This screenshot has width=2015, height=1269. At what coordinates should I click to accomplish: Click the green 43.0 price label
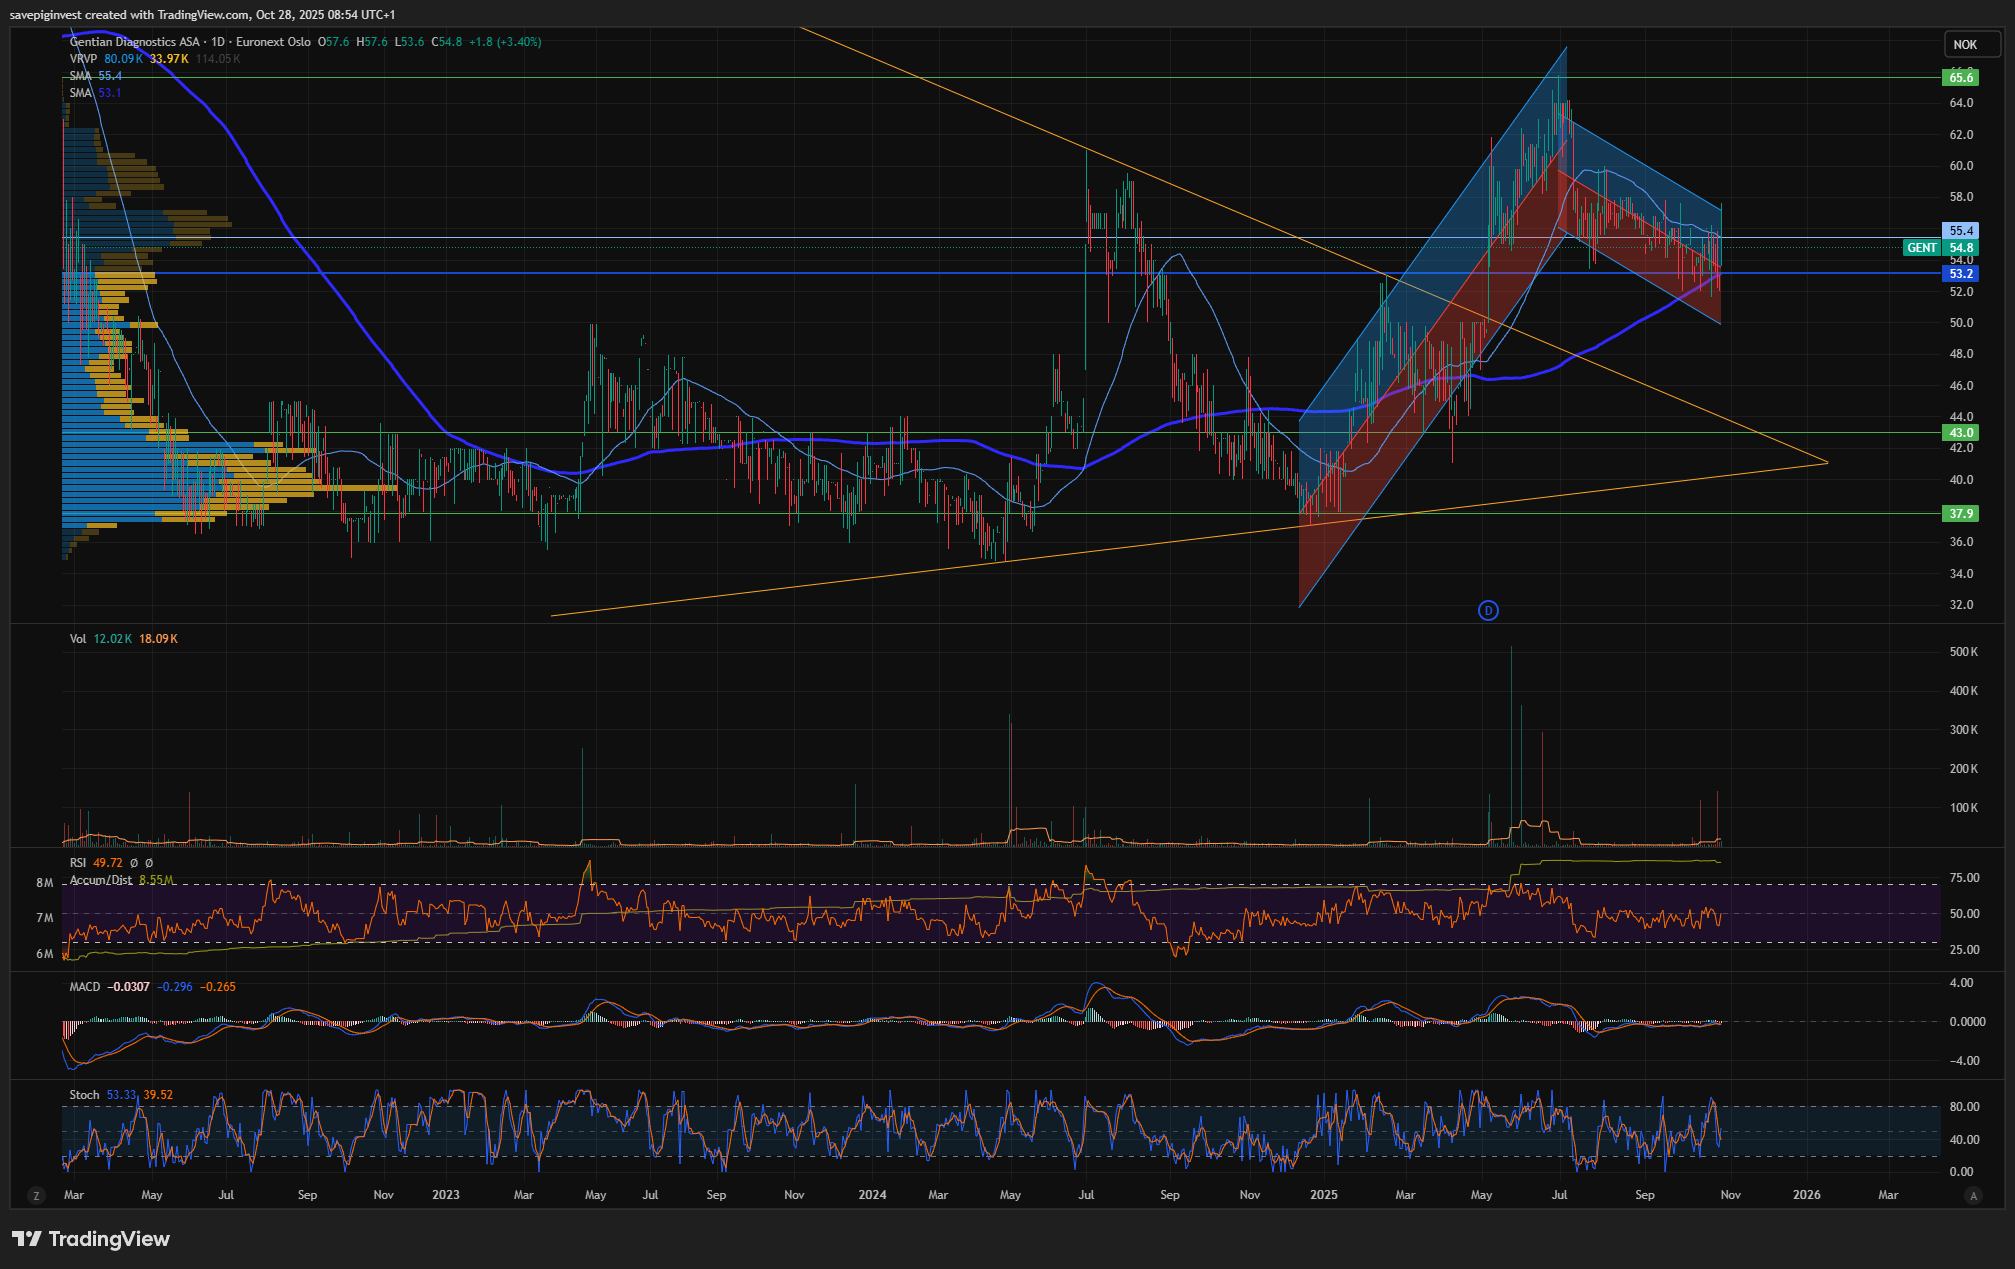(x=1960, y=433)
